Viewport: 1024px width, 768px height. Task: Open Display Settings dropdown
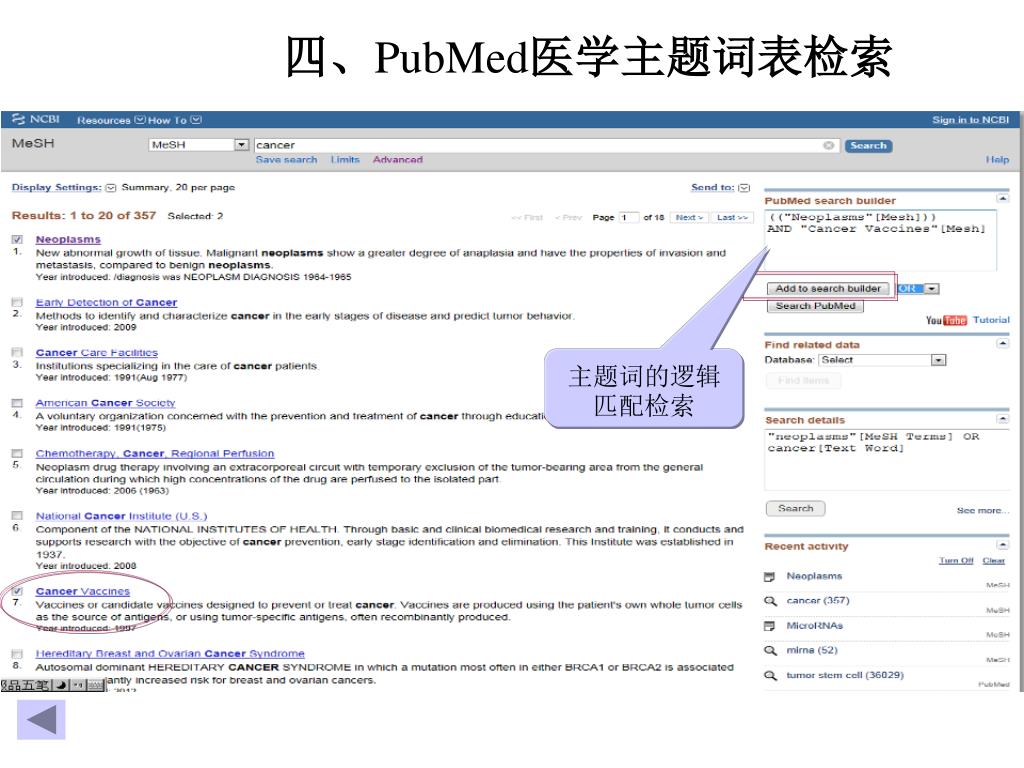(63, 187)
